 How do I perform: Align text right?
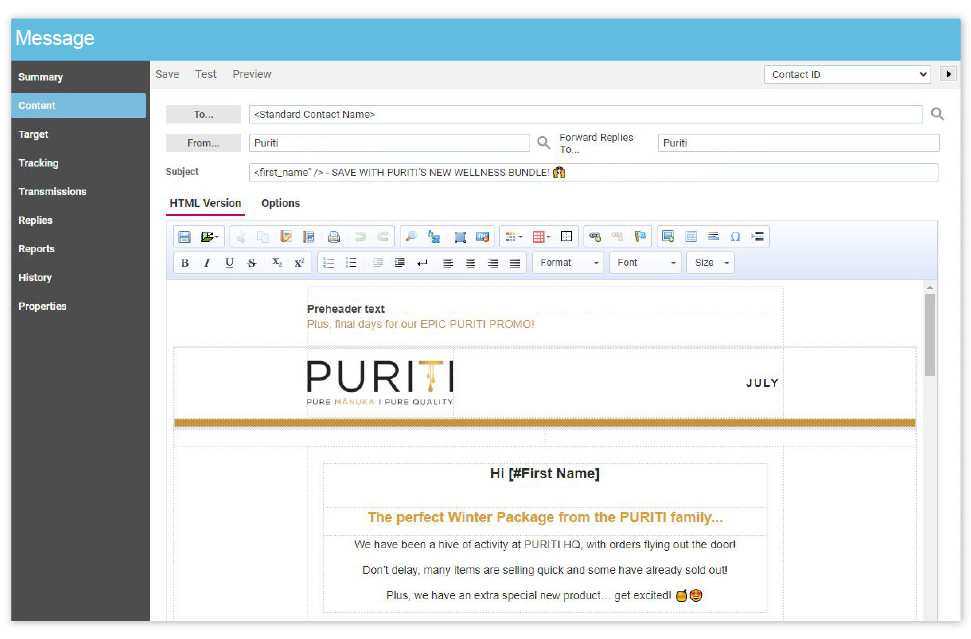(x=493, y=263)
